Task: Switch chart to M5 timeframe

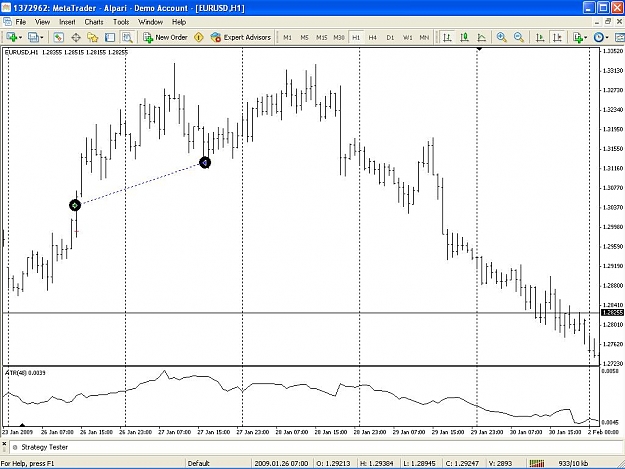Action: pyautogui.click(x=305, y=37)
